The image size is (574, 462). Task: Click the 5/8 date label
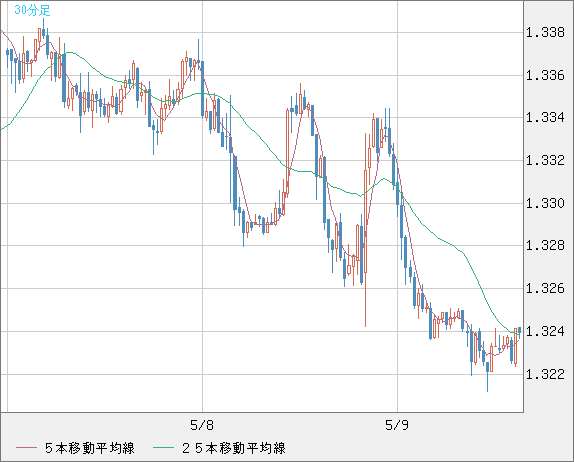(x=202, y=425)
